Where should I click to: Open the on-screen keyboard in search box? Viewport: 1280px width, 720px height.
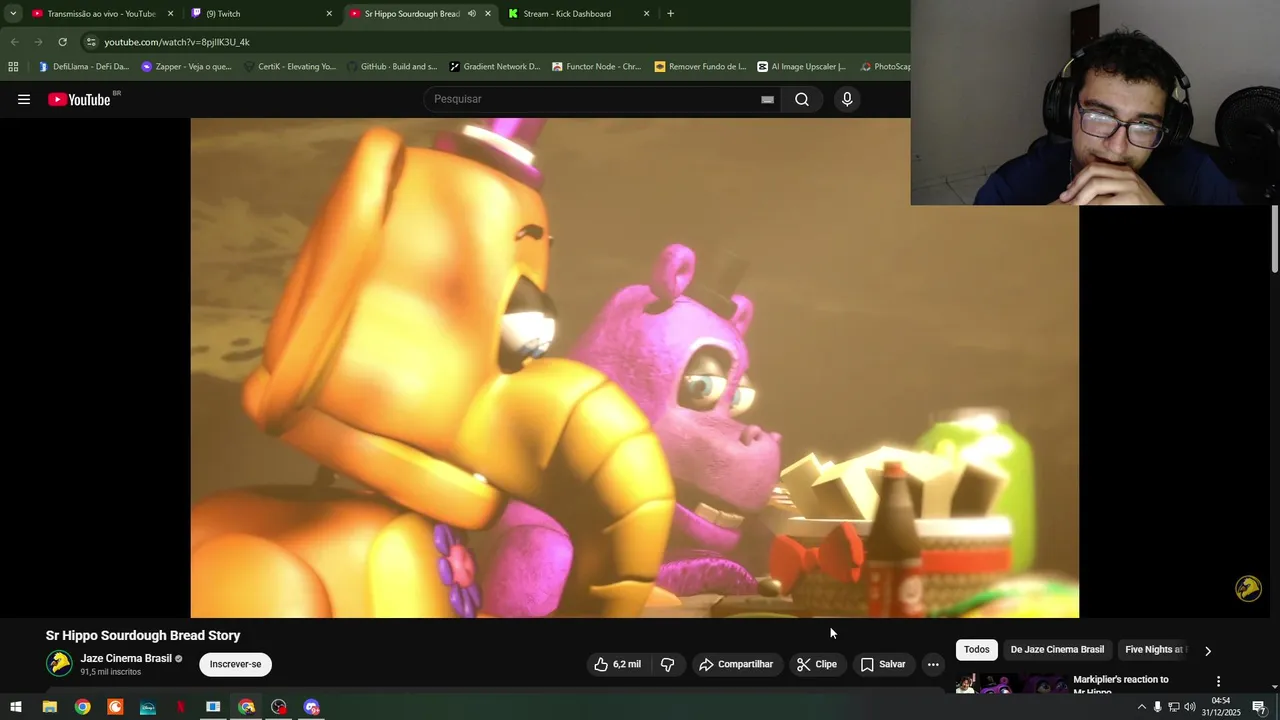pyautogui.click(x=767, y=99)
